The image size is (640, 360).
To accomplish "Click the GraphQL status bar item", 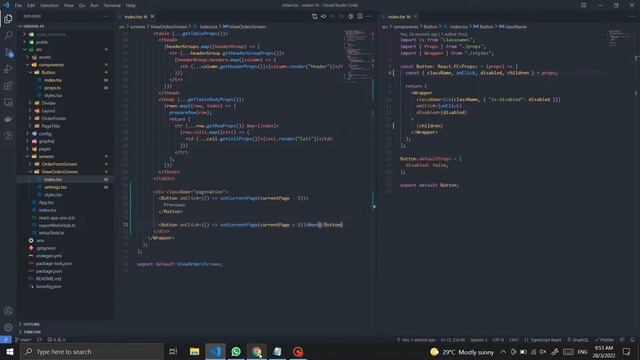I will [578, 340].
